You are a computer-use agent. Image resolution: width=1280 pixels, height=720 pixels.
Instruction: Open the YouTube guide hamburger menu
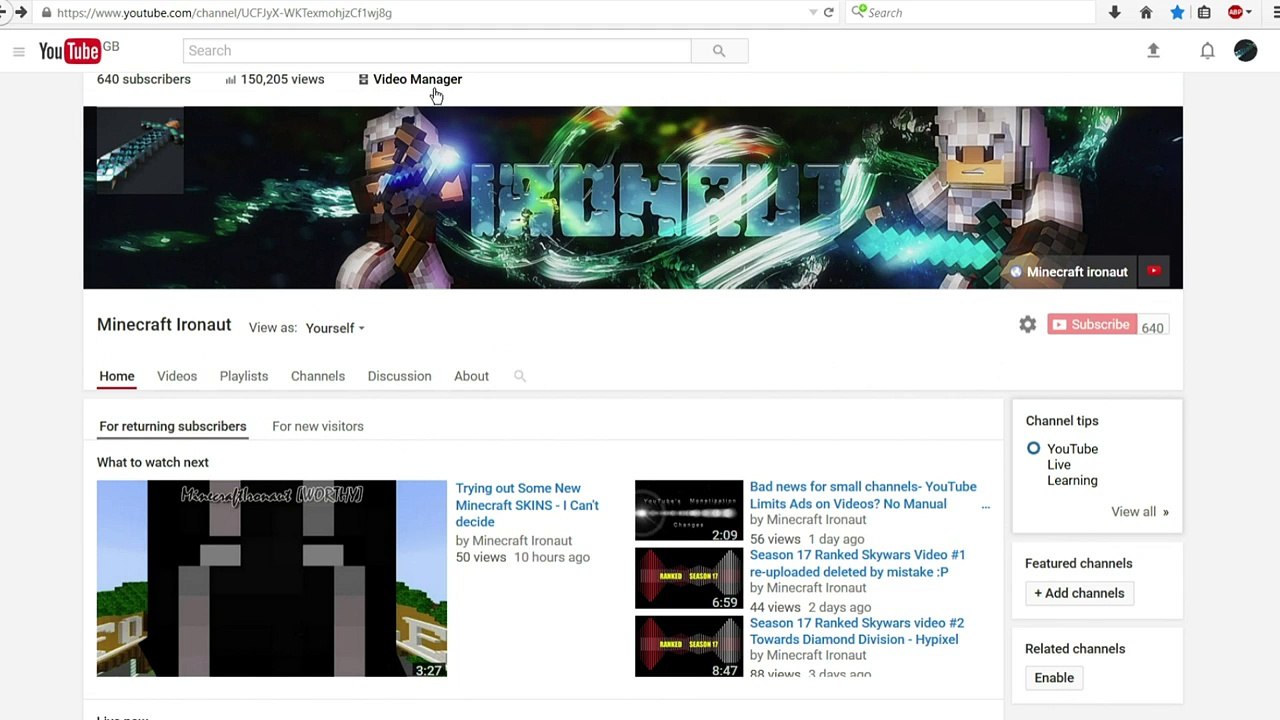pos(18,51)
